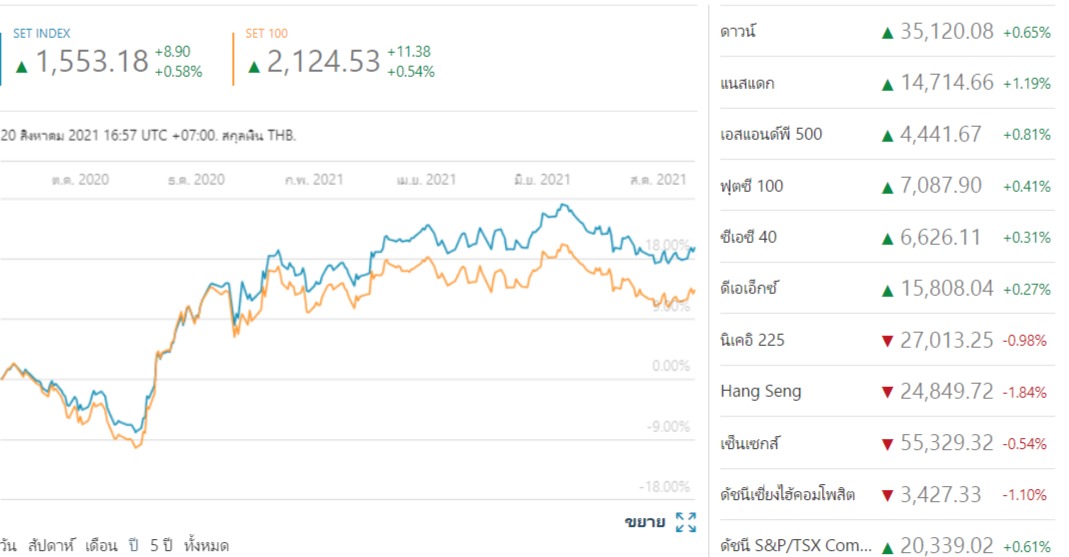Select the 5 ปี time range

click(162, 546)
